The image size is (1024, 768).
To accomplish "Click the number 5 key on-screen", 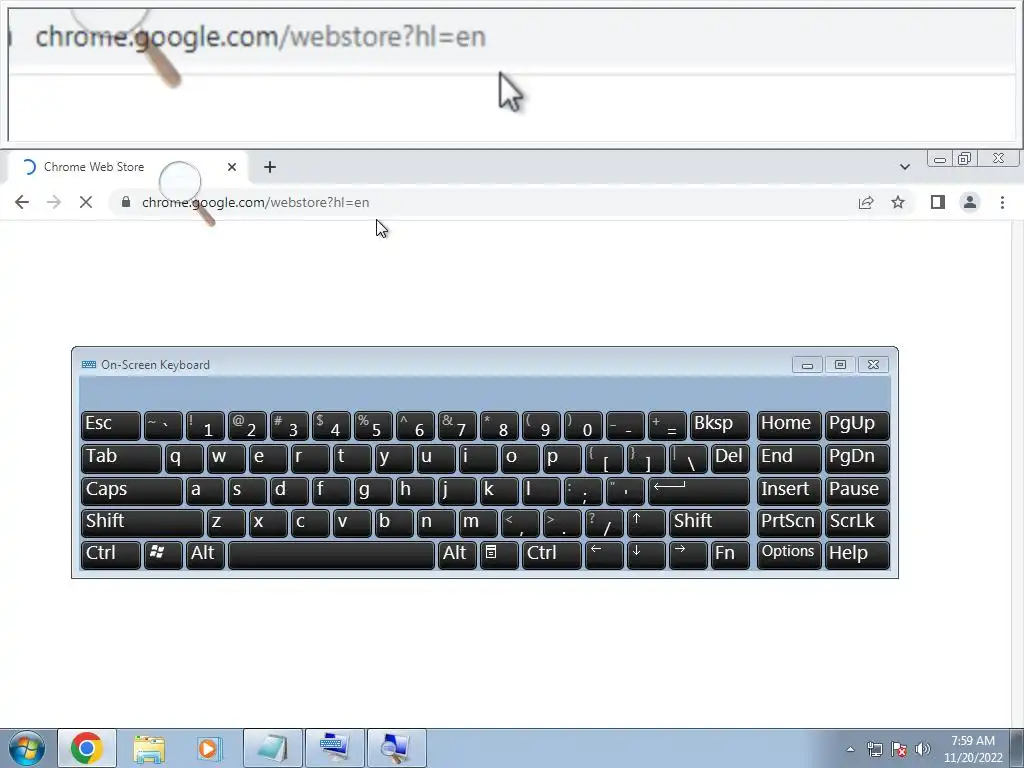I will pyautogui.click(x=373, y=426).
